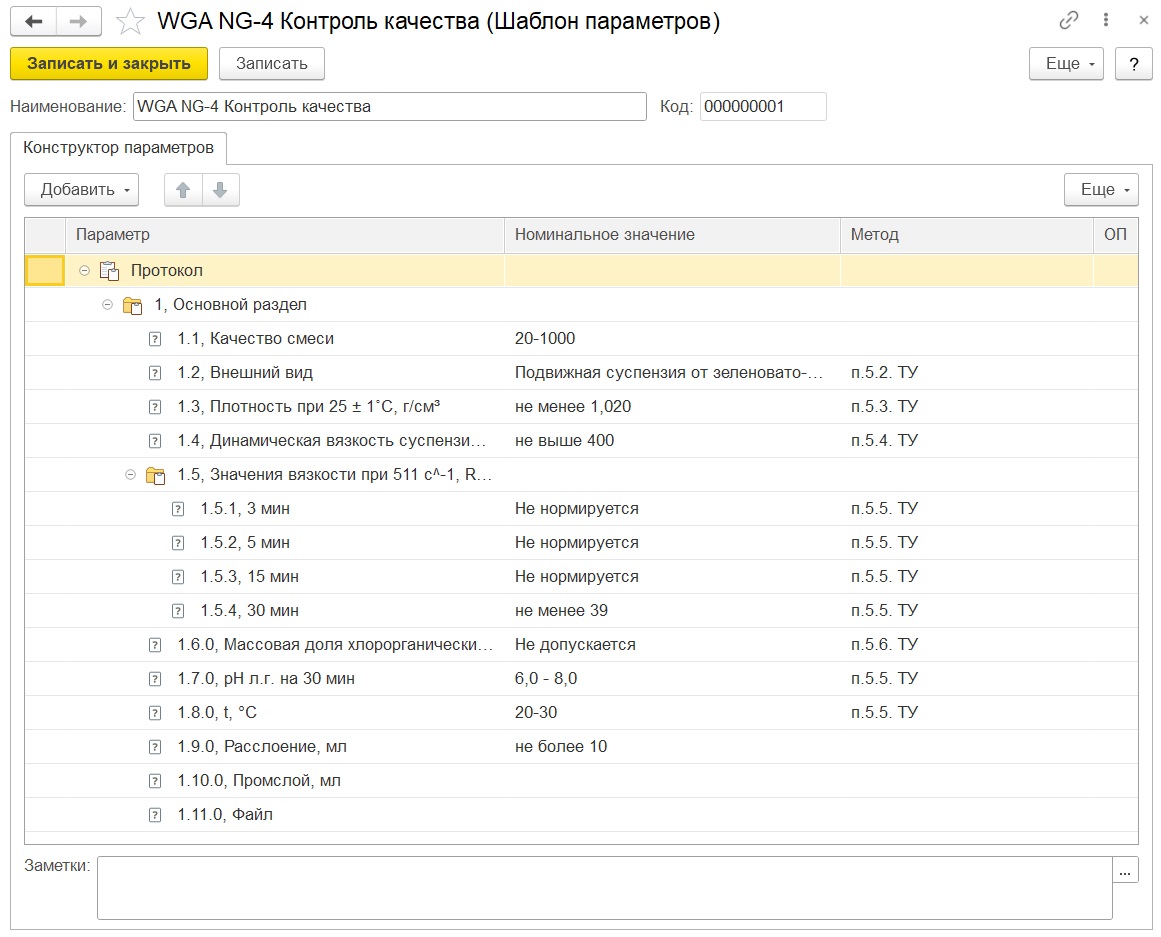Click the Номинальное значение column header
This screenshot has height=937, width=1161.
pos(672,236)
